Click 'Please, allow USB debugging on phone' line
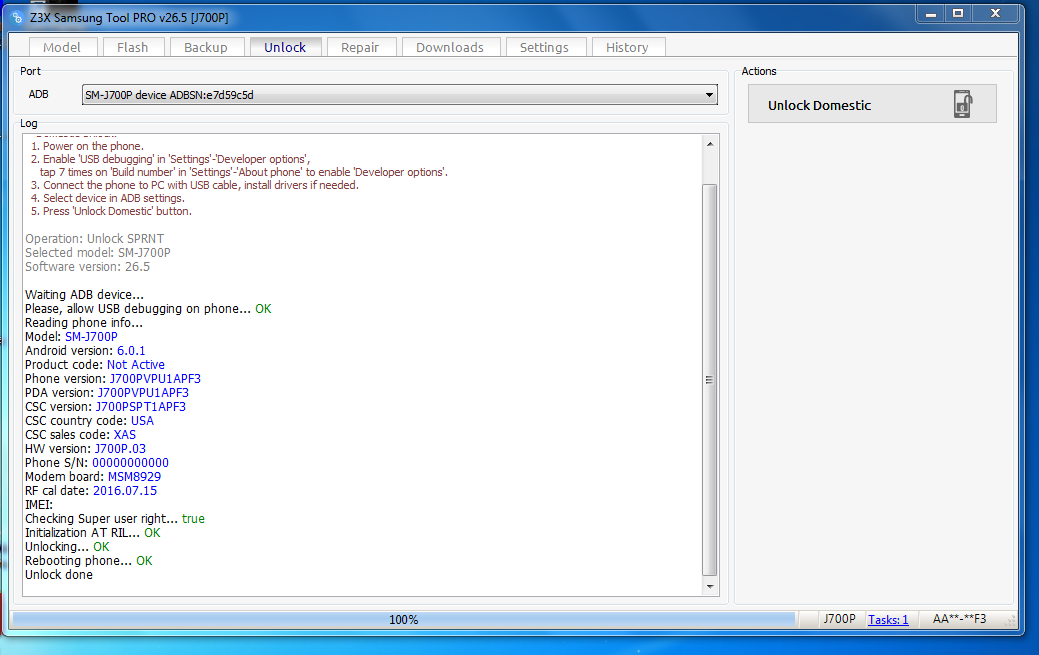 point(148,309)
